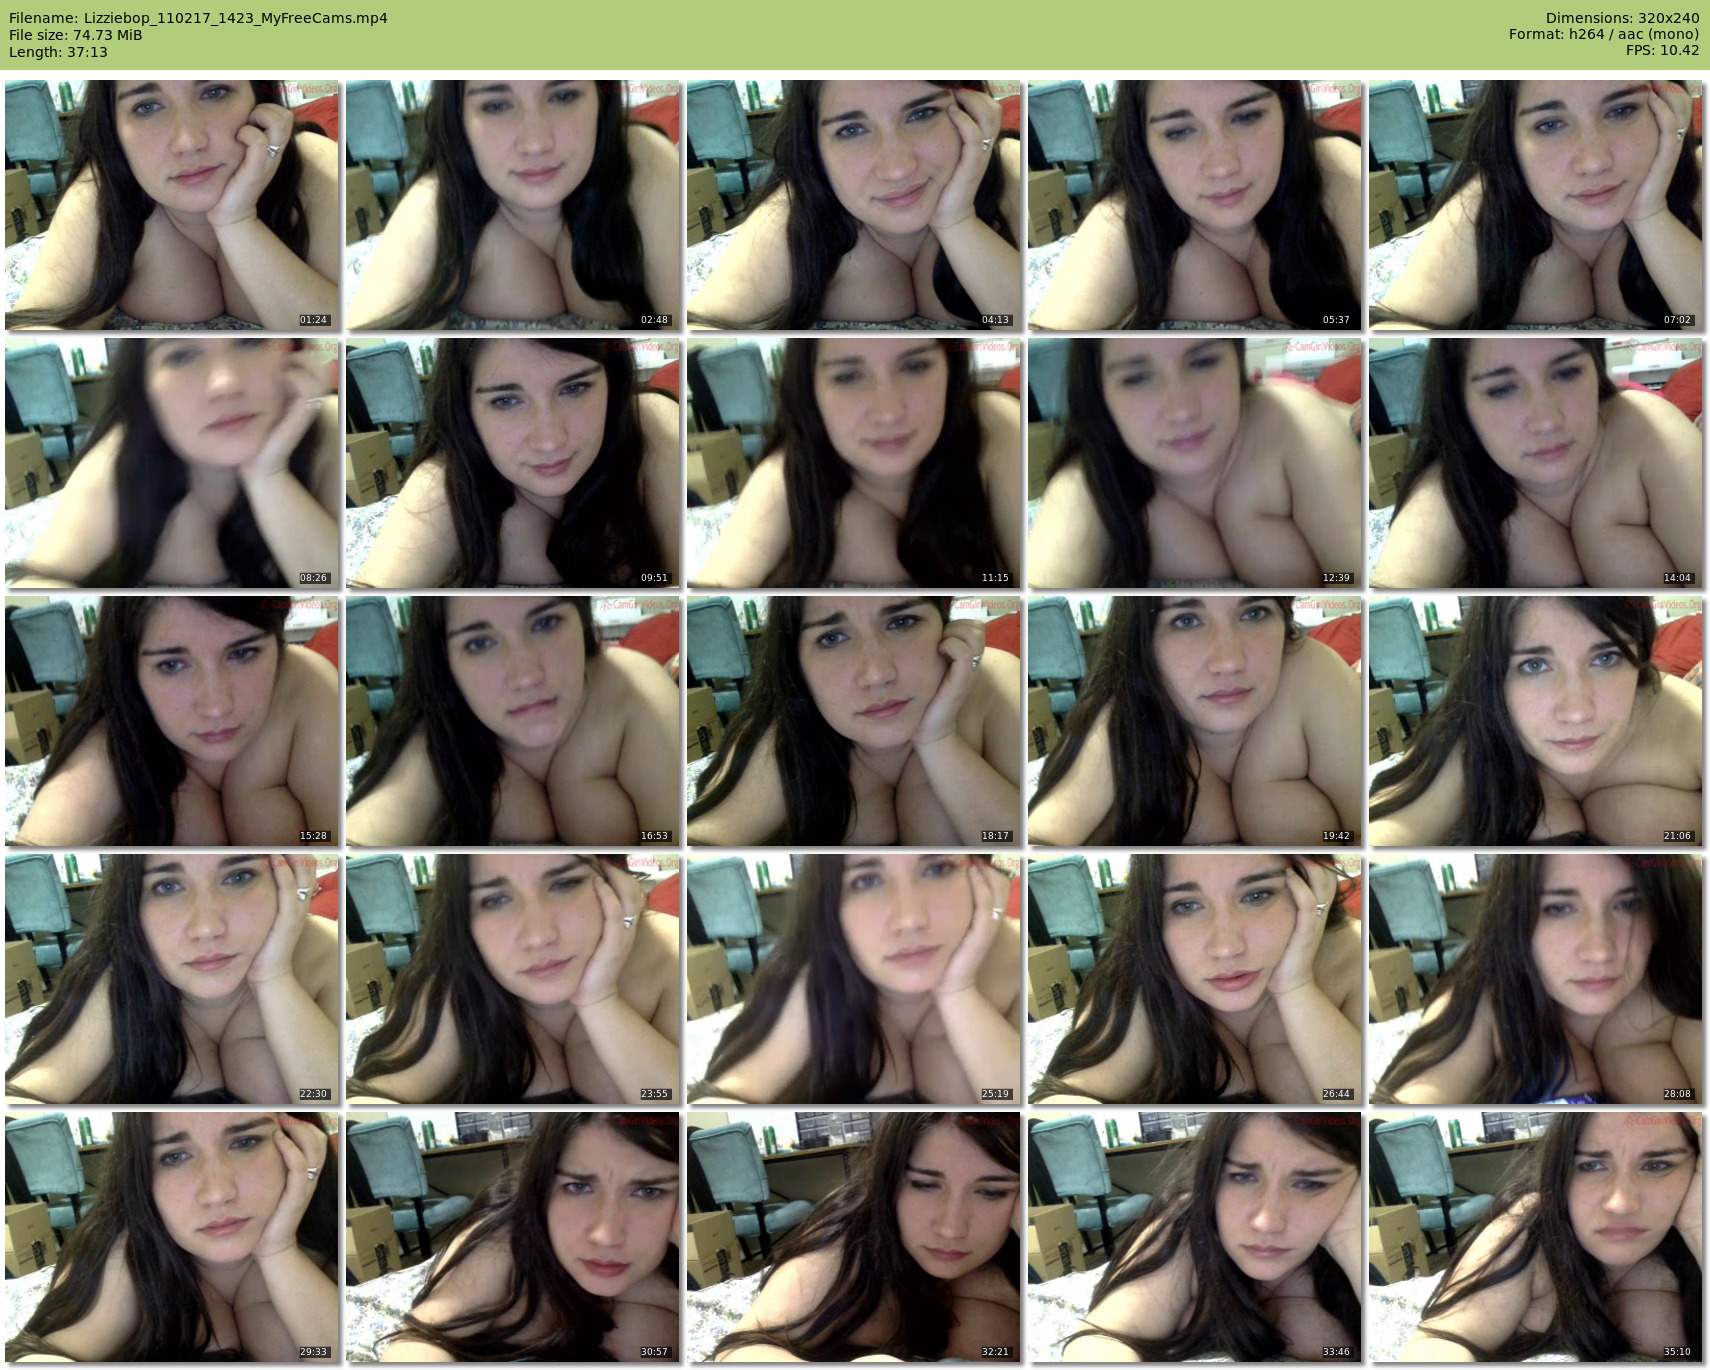
Task: Open the thumbnail timestamped 01:24
Action: (x=172, y=205)
